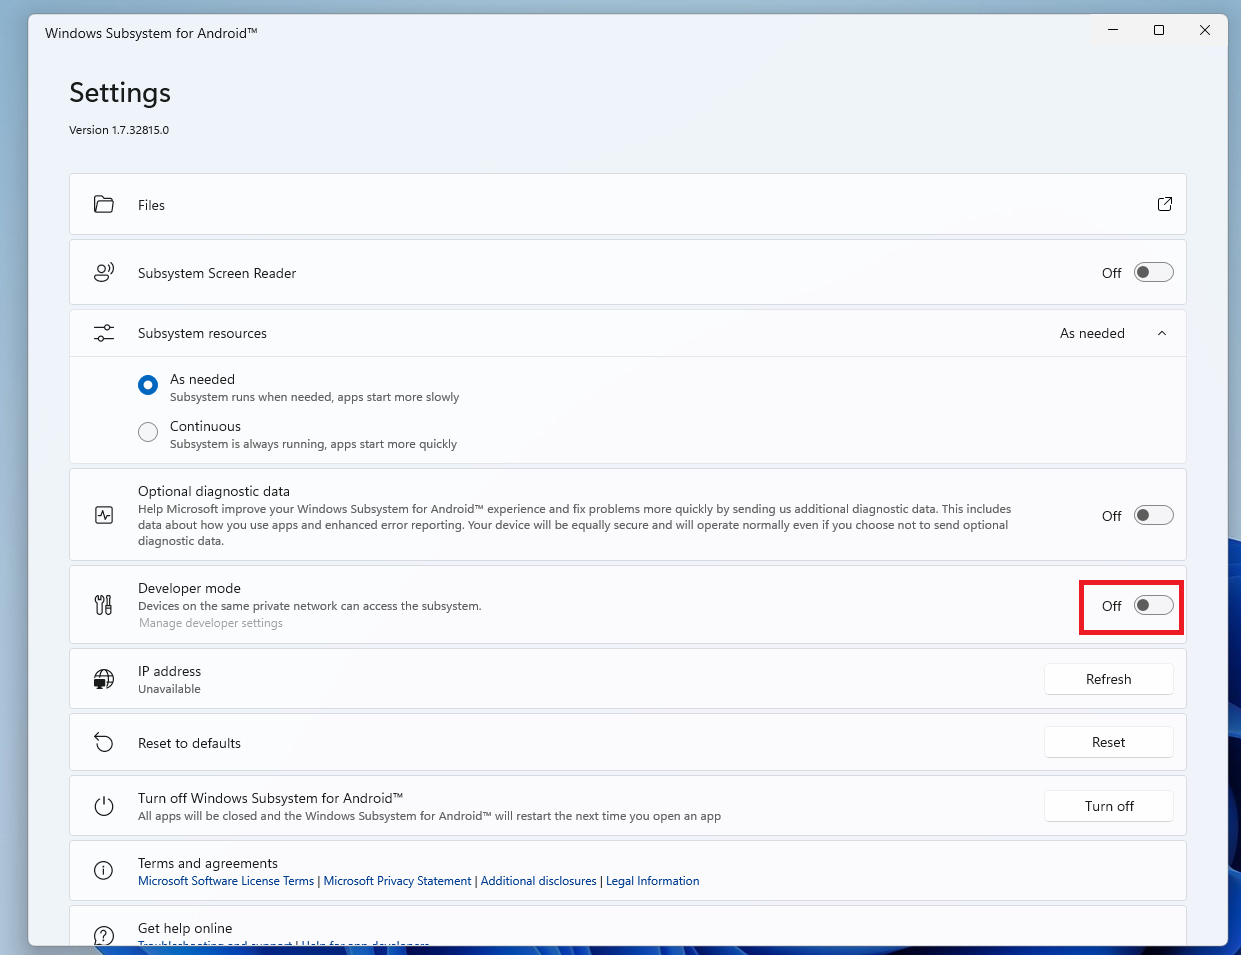Minimize the Windows Subsystem for Android window
Screen dimensions: 1241x955
[x=1113, y=30]
